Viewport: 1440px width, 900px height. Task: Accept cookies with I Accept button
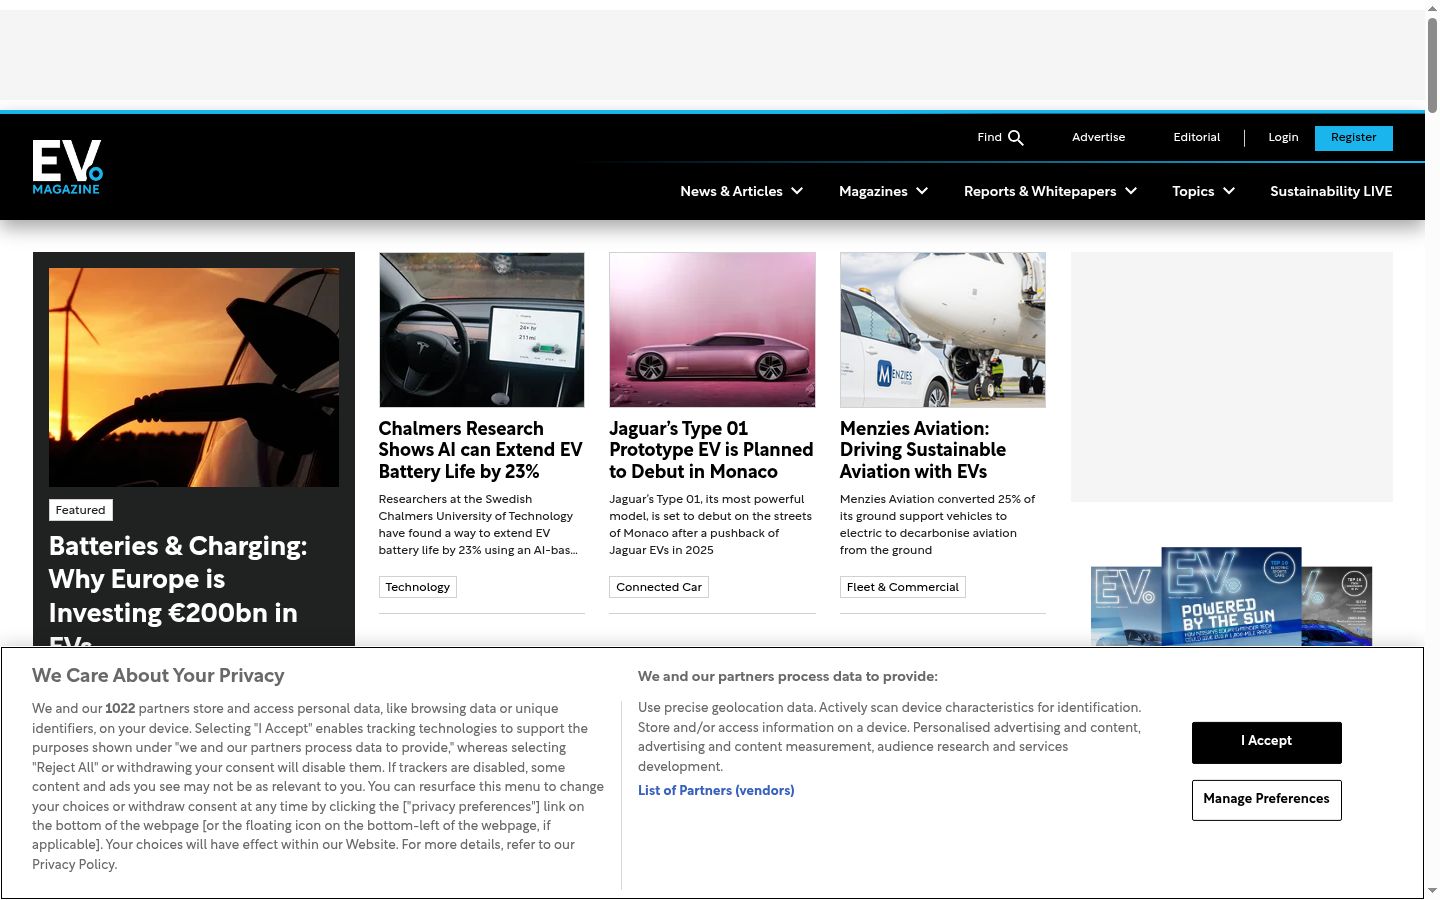click(x=1267, y=742)
